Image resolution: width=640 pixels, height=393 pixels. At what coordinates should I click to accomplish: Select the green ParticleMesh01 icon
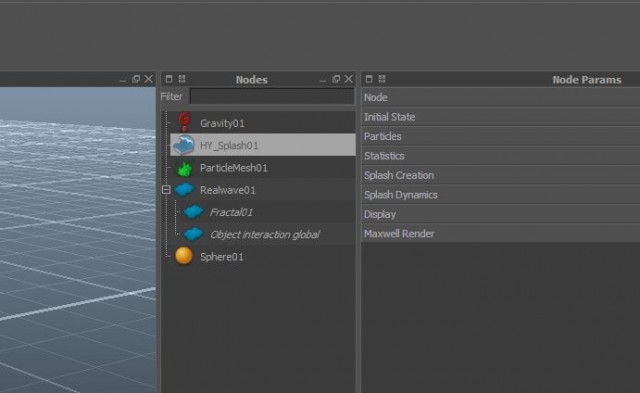click(x=184, y=168)
